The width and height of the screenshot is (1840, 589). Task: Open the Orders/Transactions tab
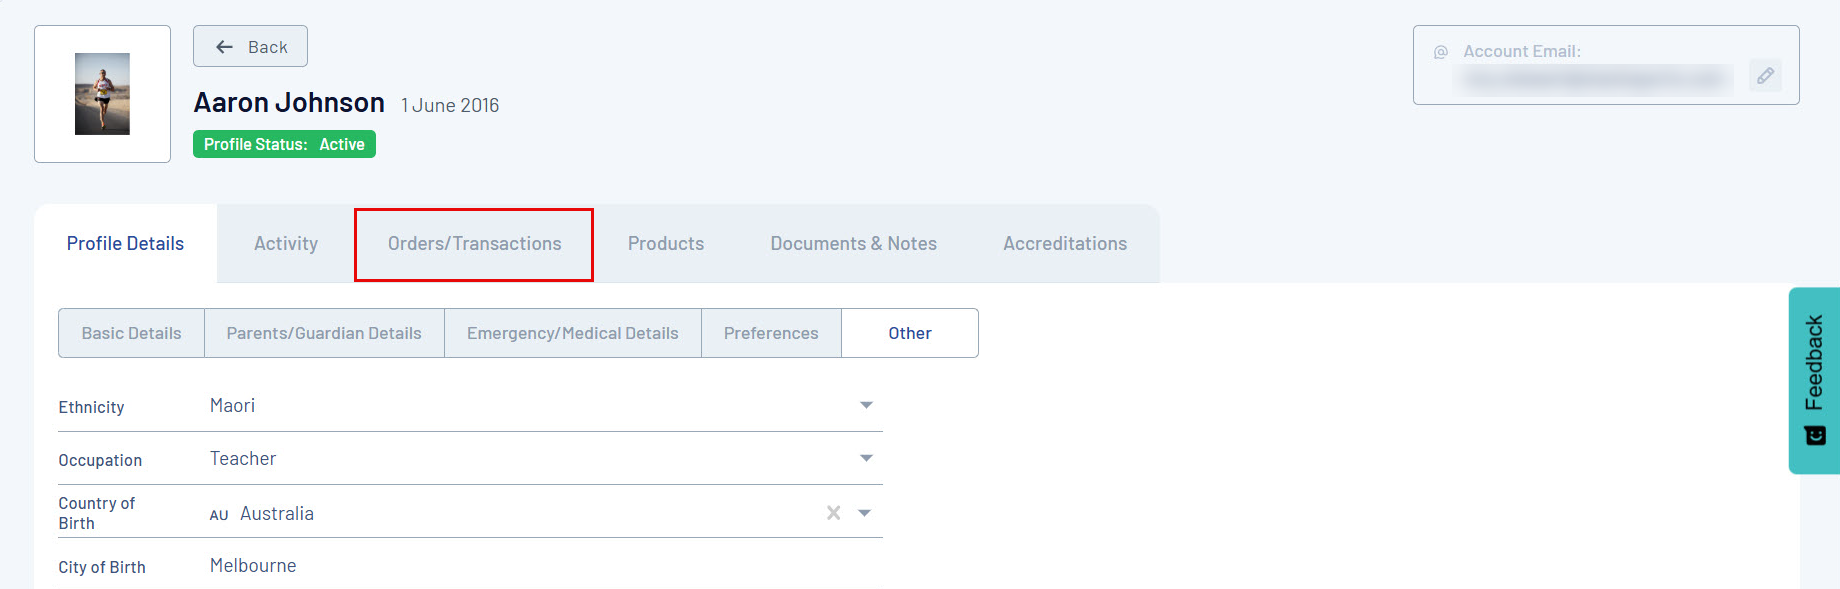(474, 244)
